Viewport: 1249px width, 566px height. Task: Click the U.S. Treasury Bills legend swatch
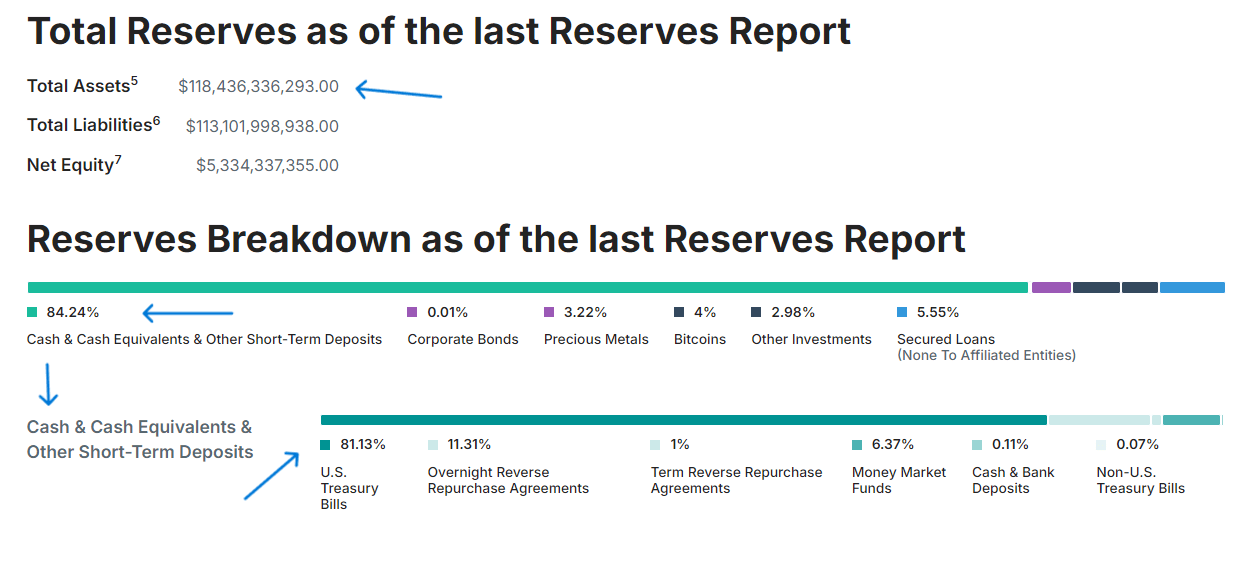click(325, 445)
